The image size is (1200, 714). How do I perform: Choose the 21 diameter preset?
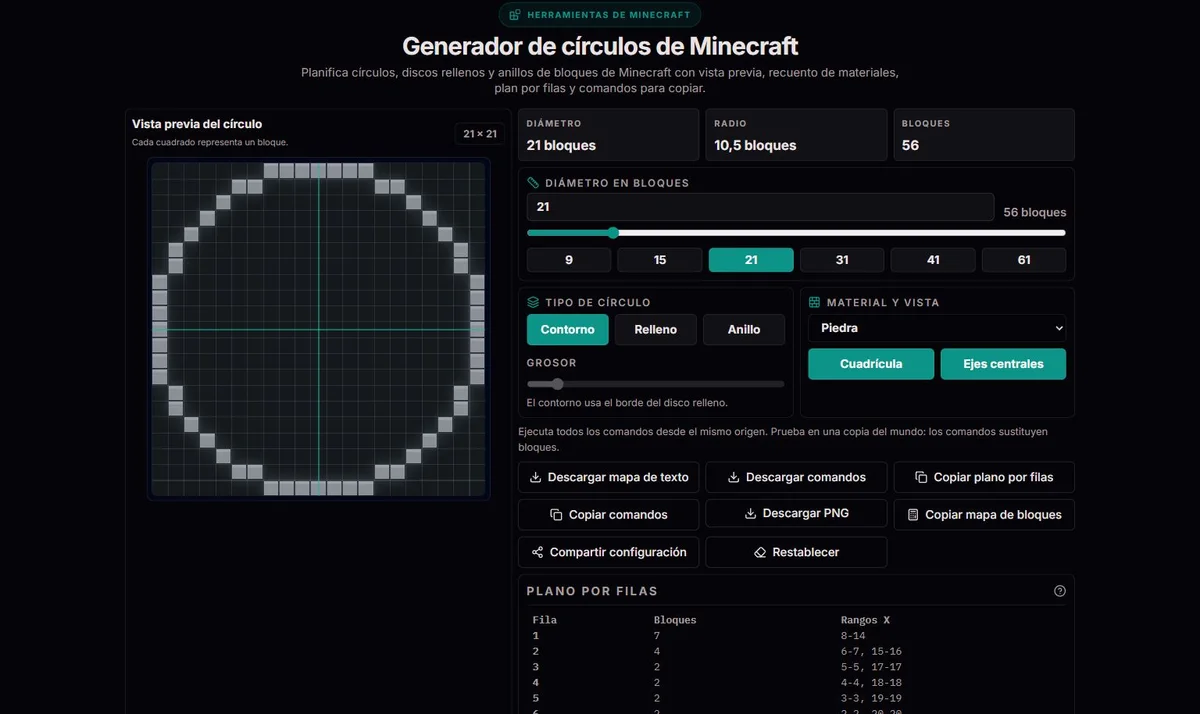point(751,260)
